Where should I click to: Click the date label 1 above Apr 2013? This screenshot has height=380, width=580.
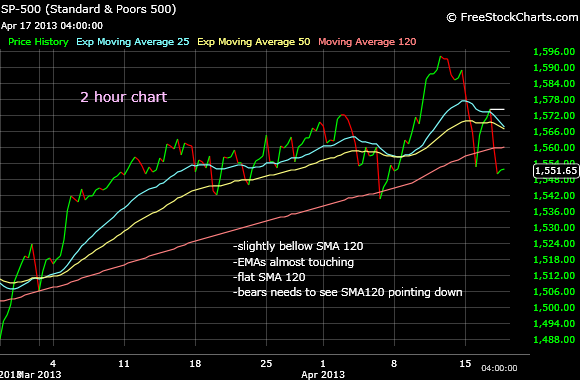tap(323, 363)
